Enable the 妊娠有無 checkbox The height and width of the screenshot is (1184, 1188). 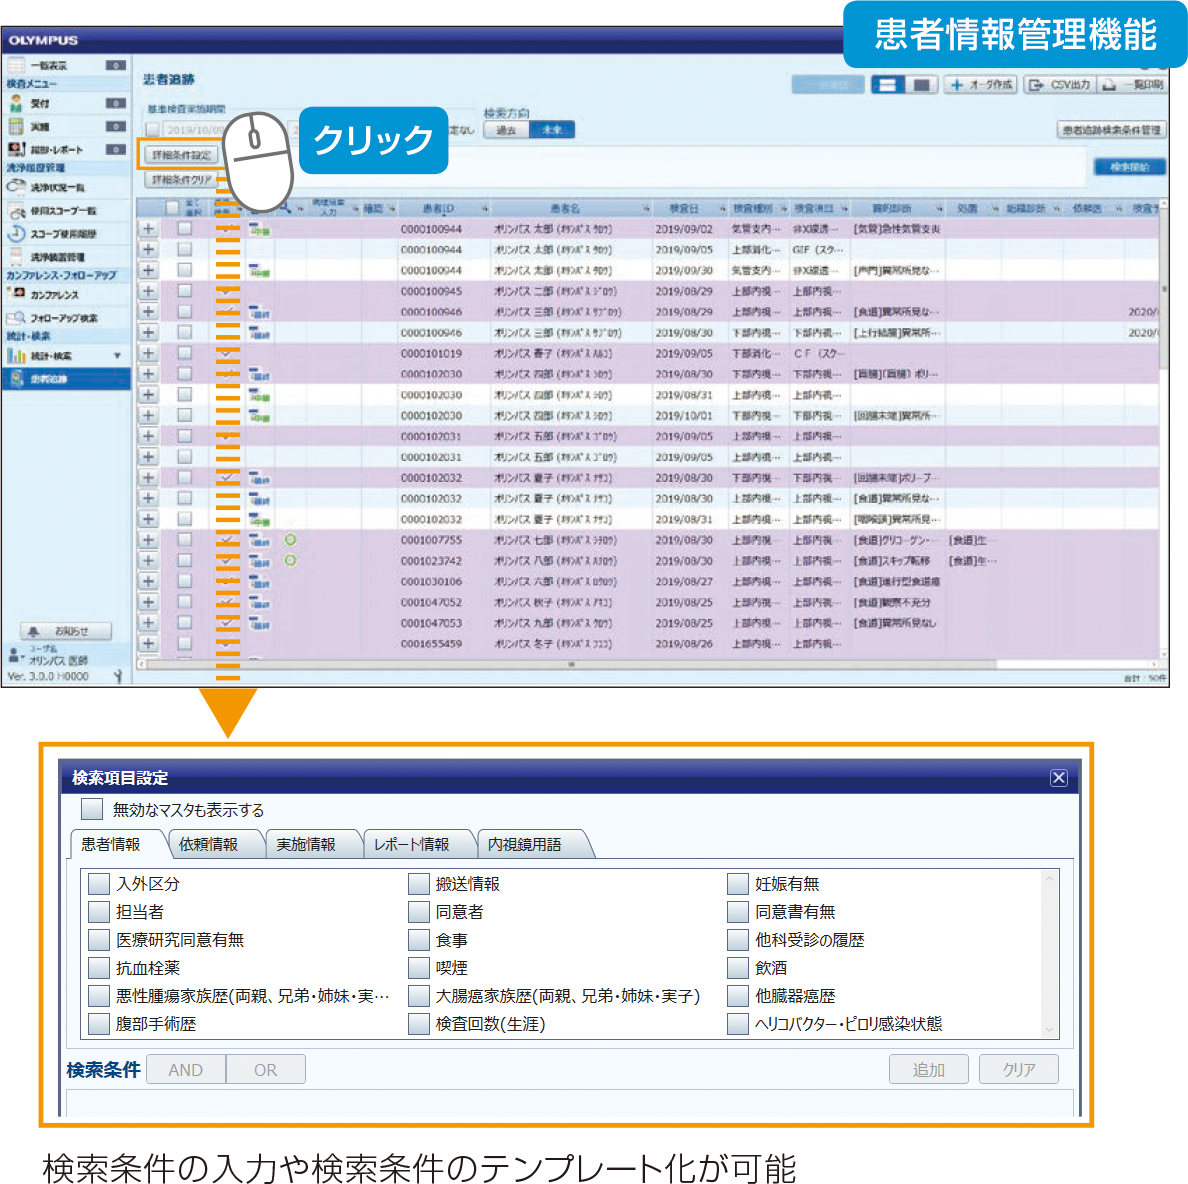click(x=738, y=884)
